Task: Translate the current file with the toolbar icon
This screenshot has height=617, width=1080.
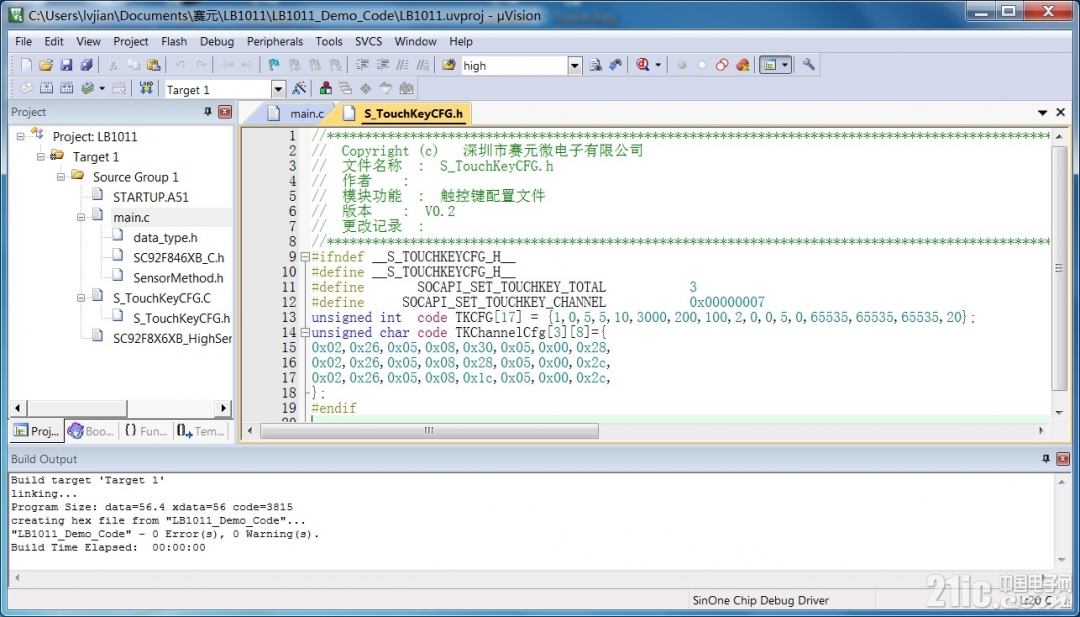Action: (x=26, y=88)
